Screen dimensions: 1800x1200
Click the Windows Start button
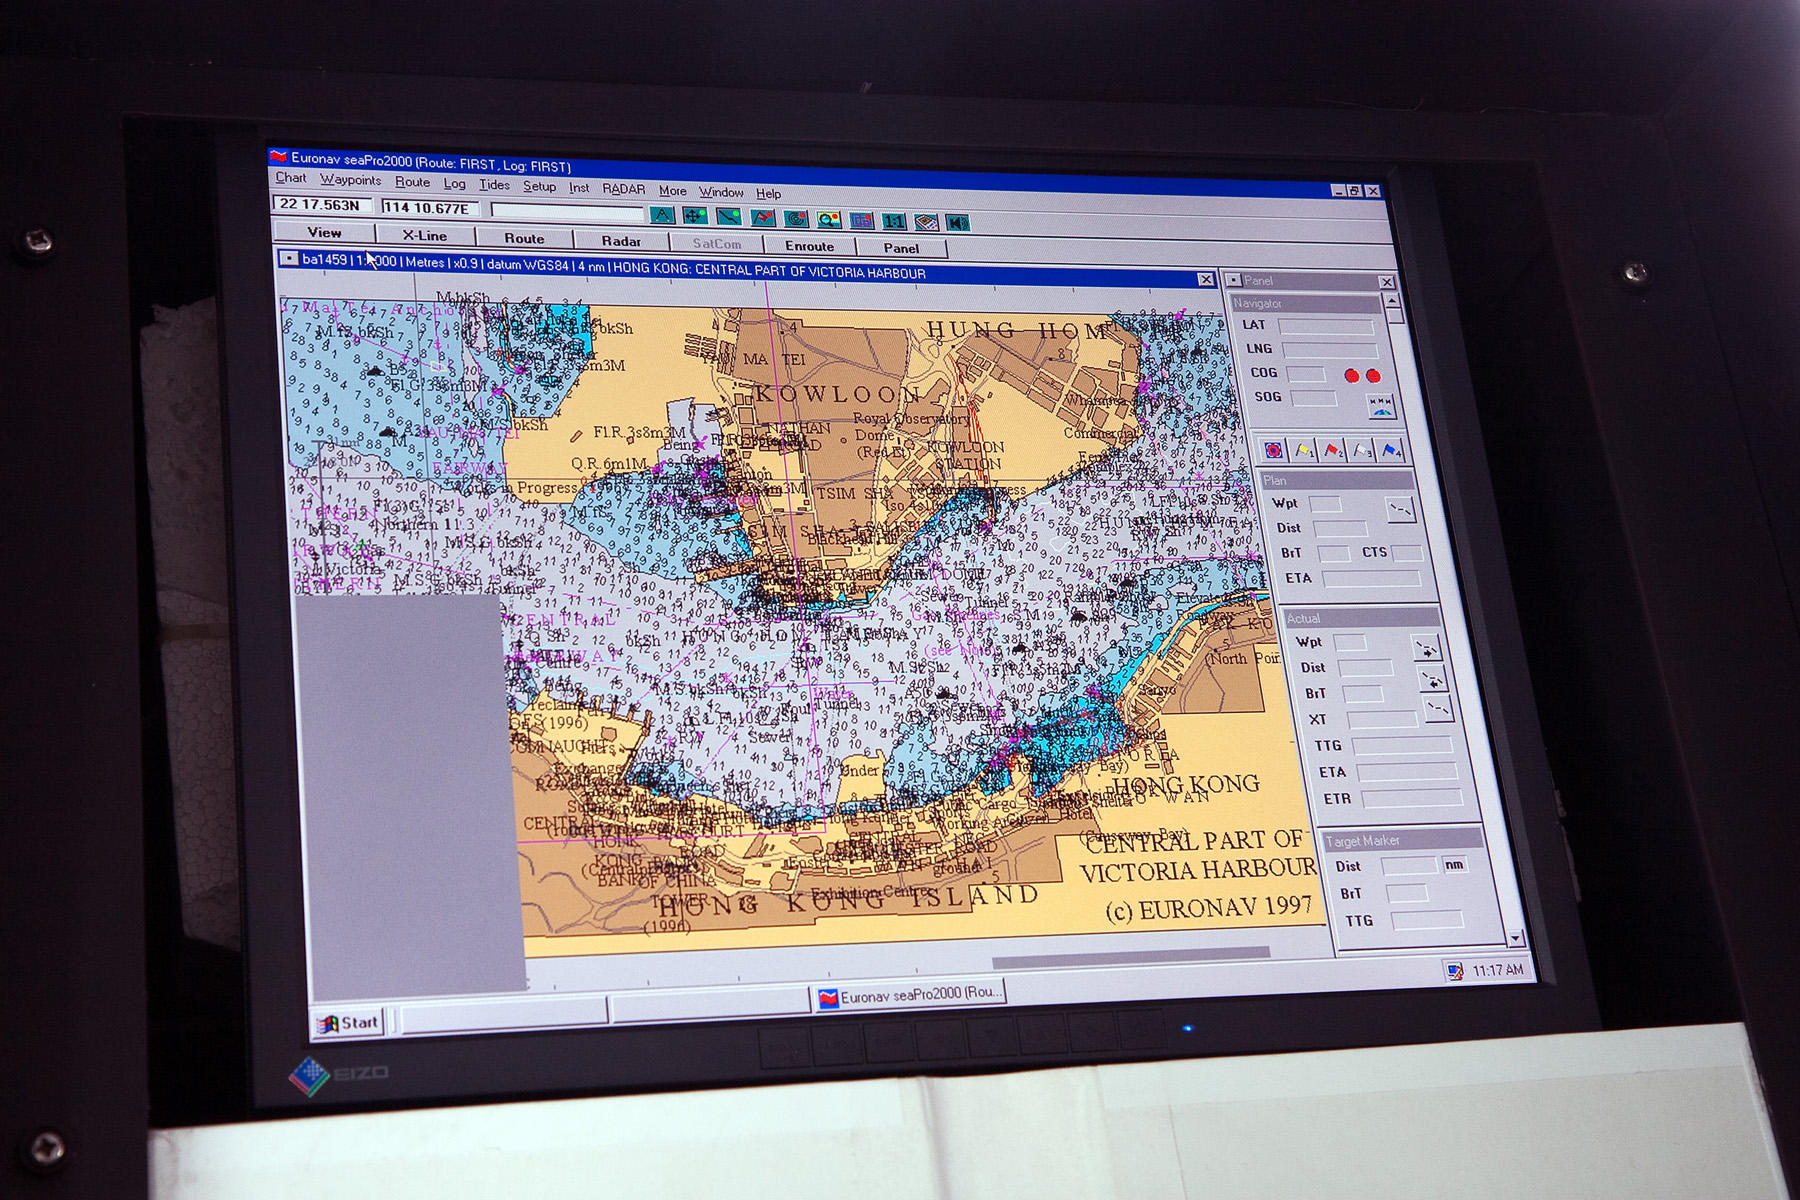point(349,1023)
